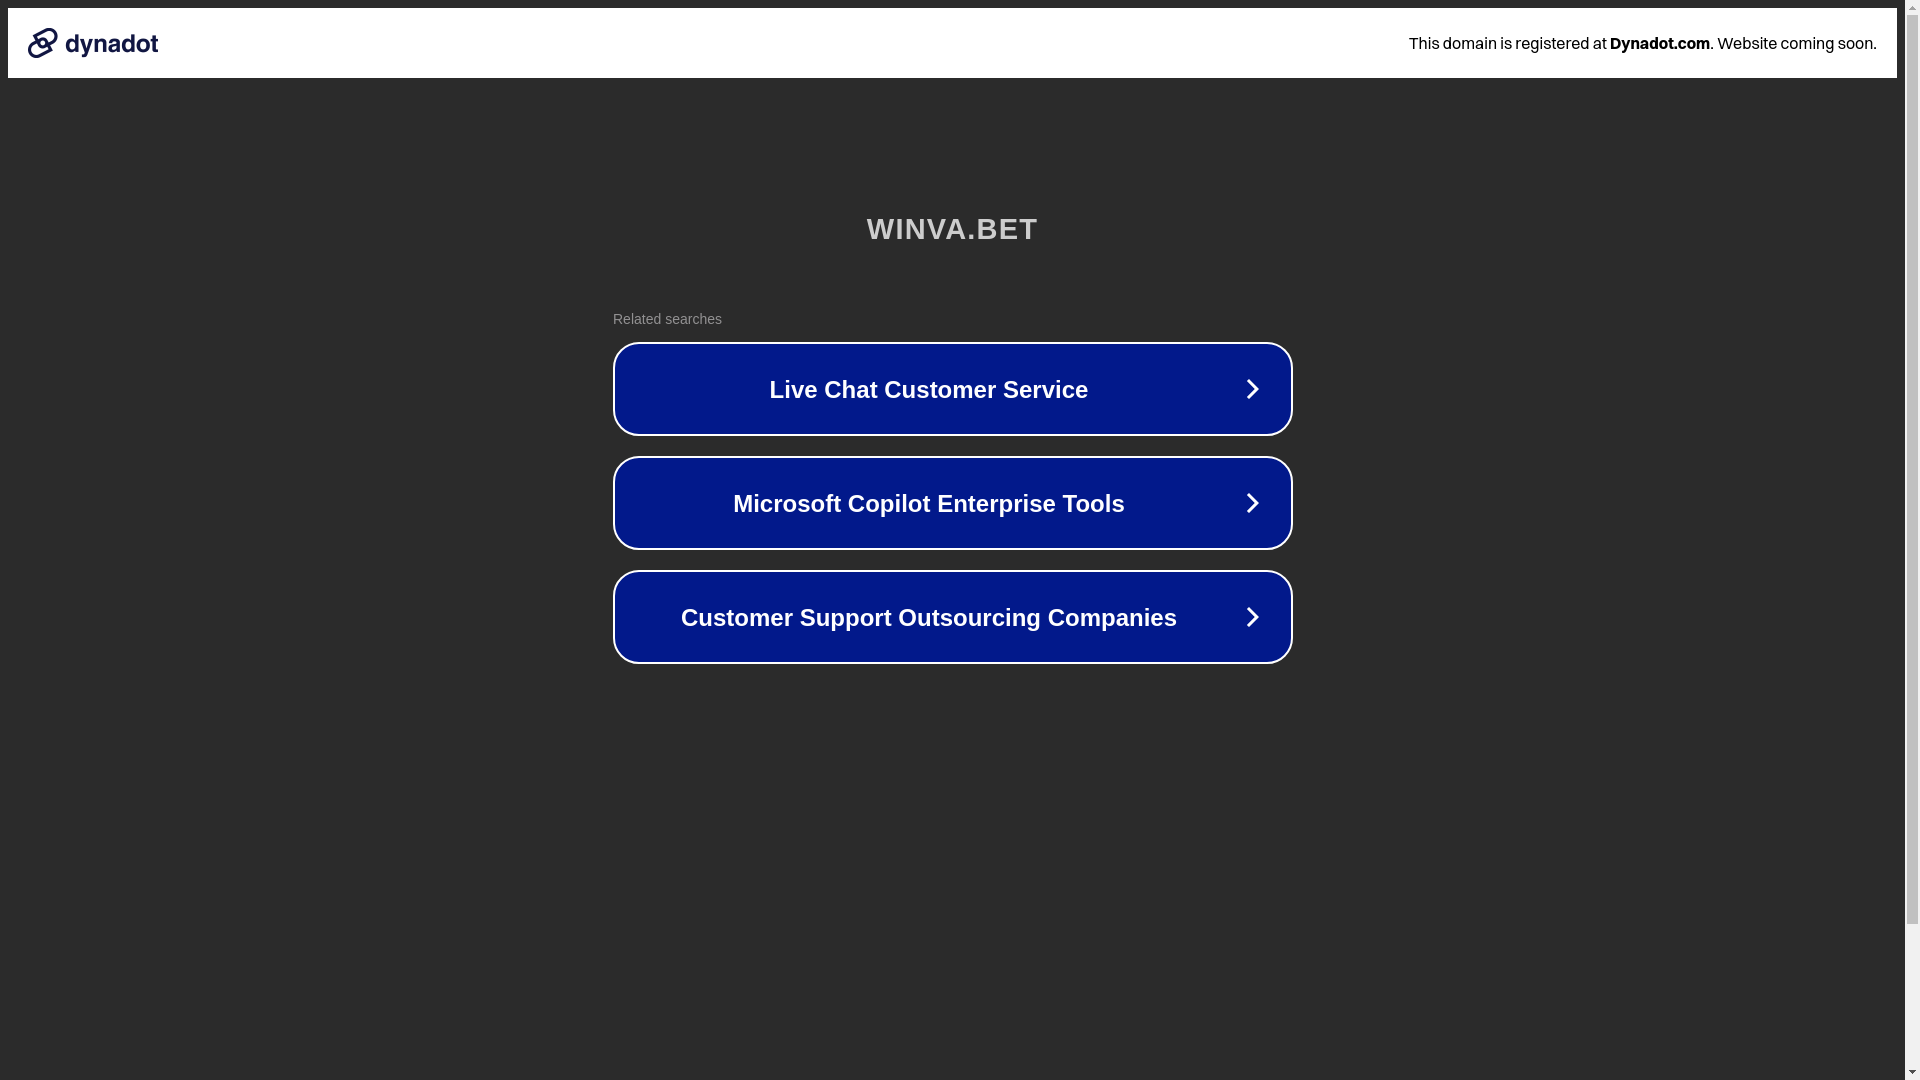Click chevron arrow on Live Chat row
The height and width of the screenshot is (1080, 1920).
point(1252,389)
